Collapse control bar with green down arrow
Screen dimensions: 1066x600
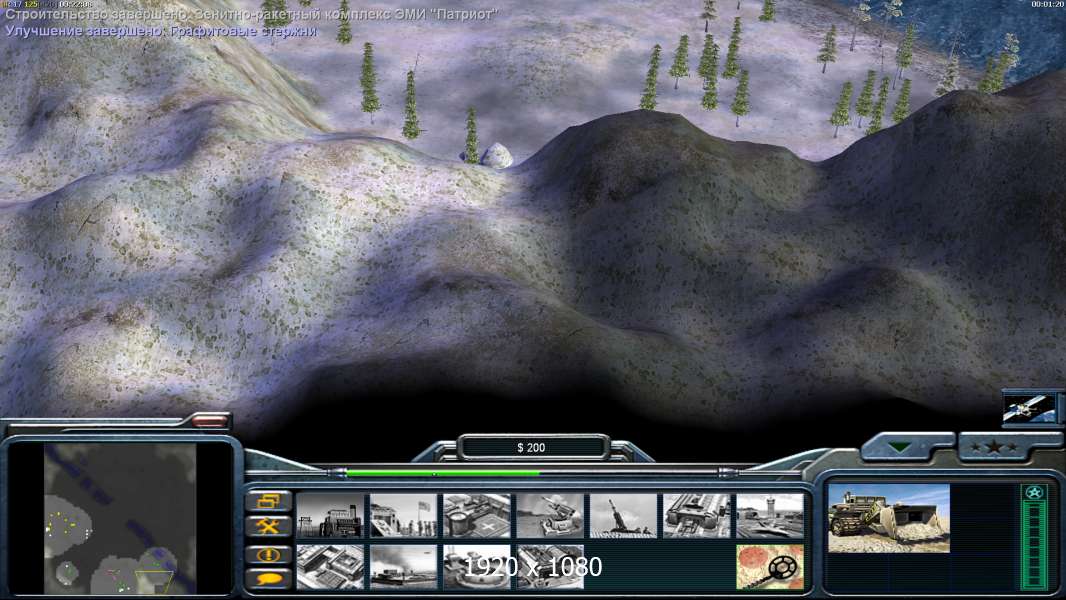(901, 447)
